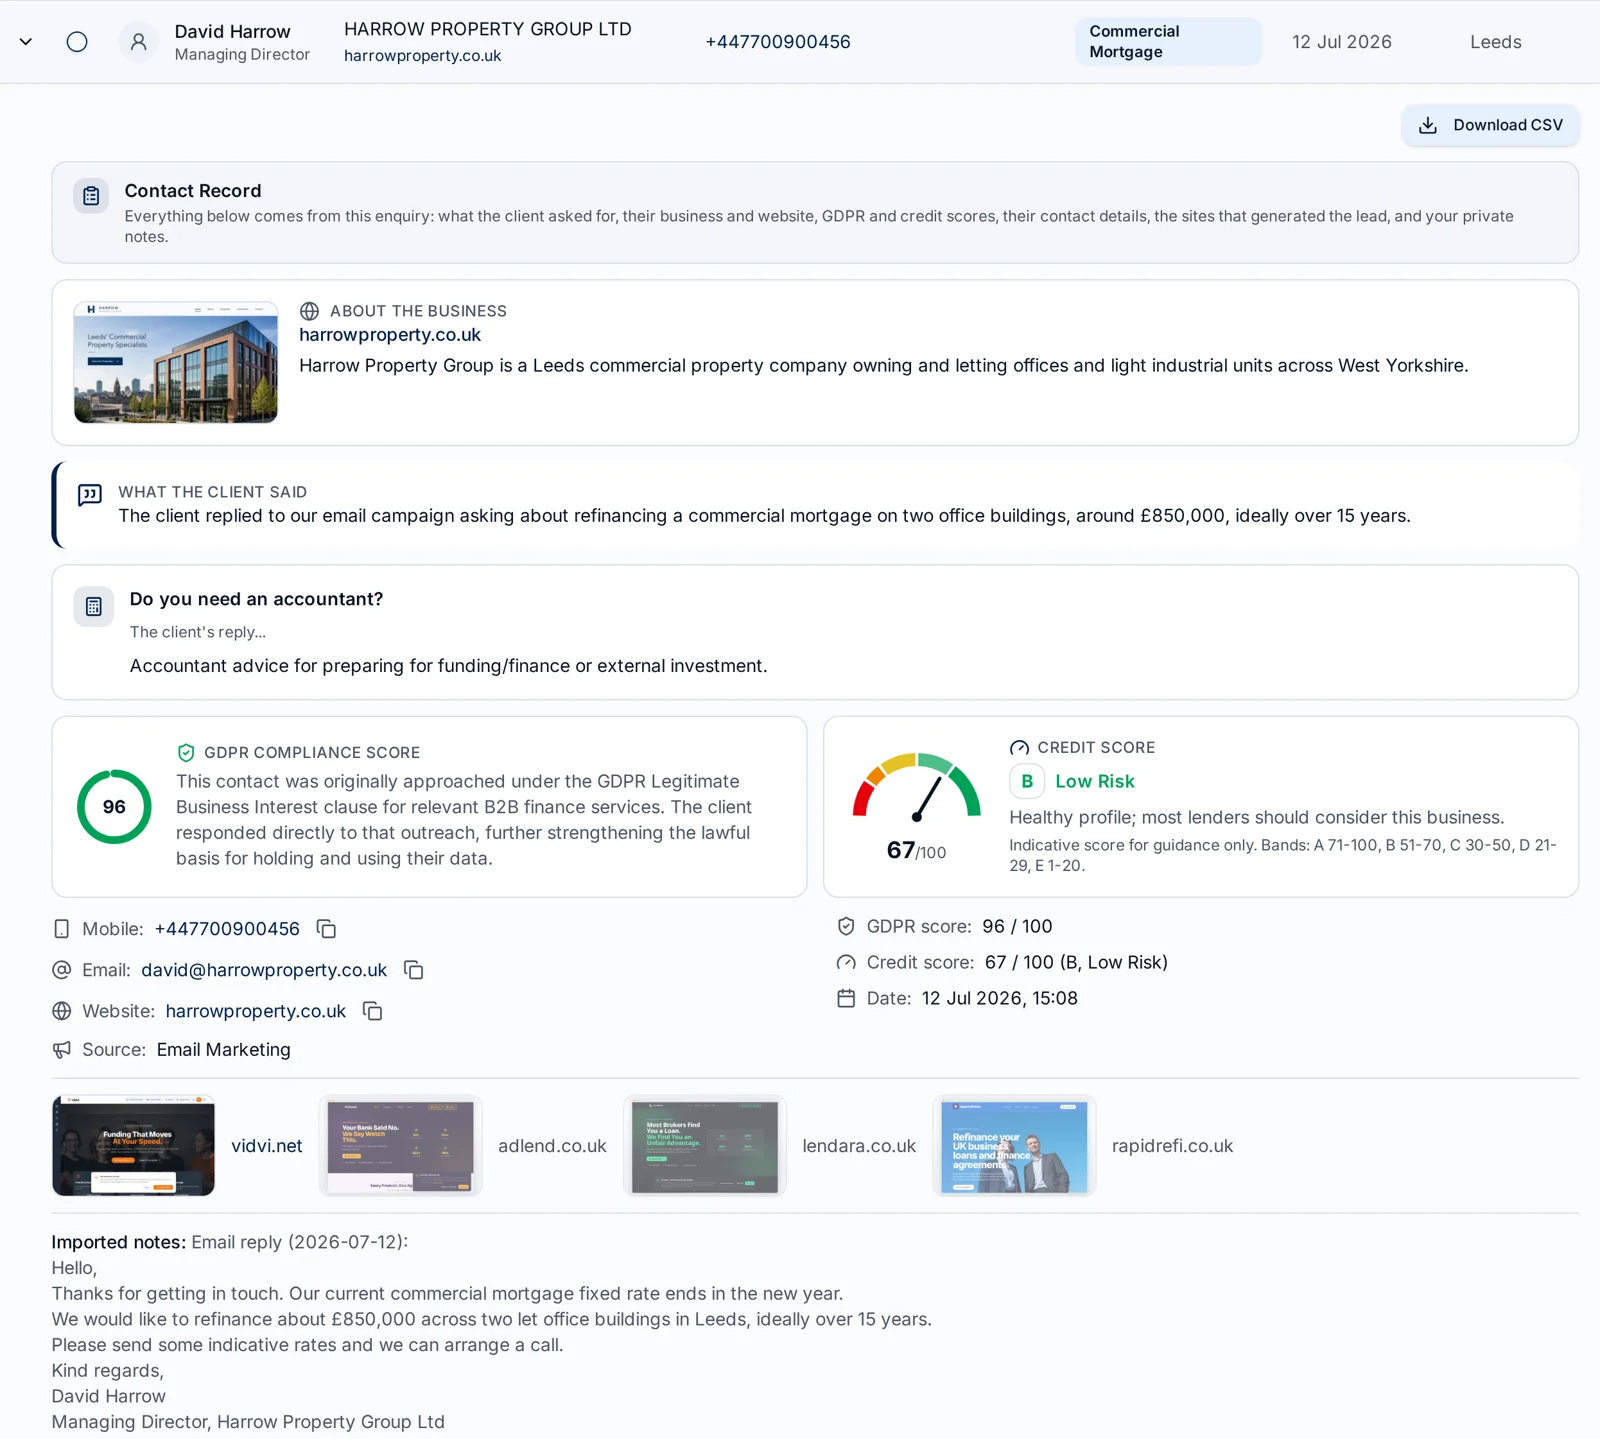
Task: Click the accountant calculator icon
Action: [94, 606]
